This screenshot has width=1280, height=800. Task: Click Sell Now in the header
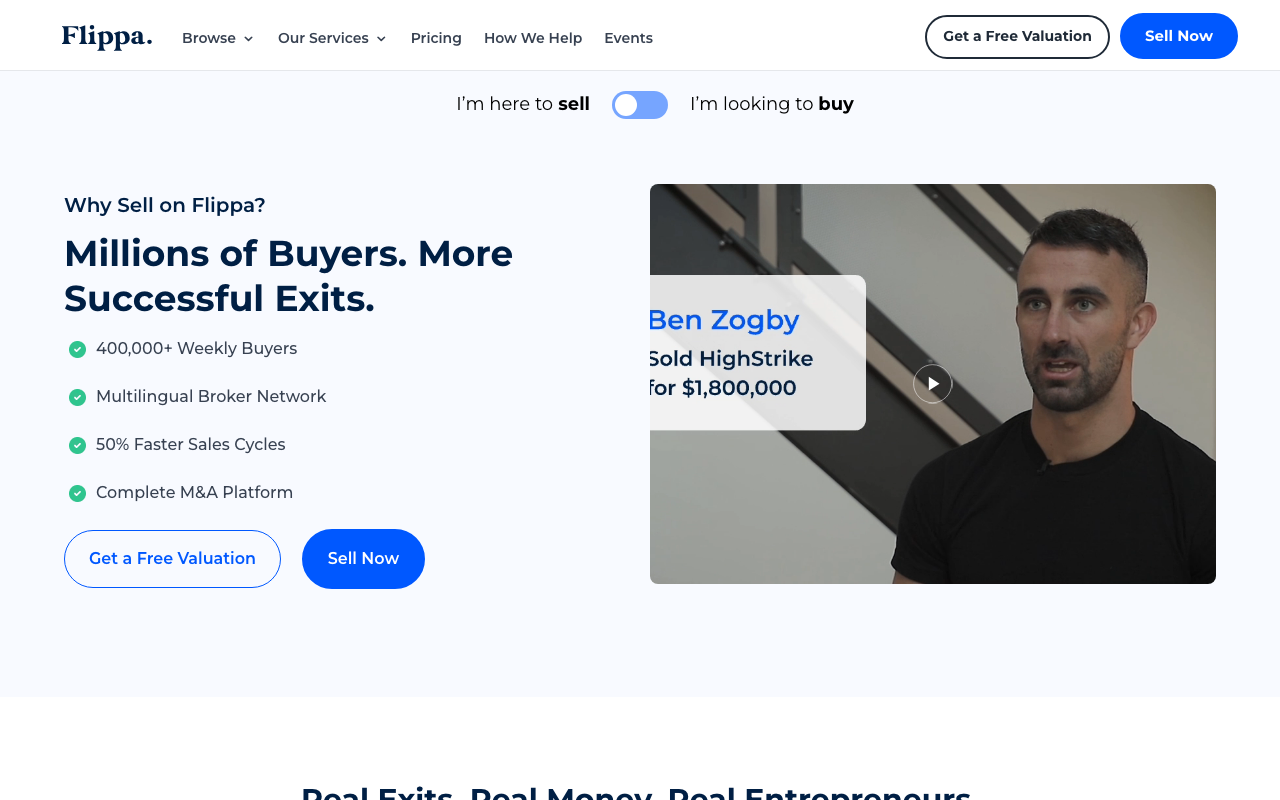pos(1179,36)
